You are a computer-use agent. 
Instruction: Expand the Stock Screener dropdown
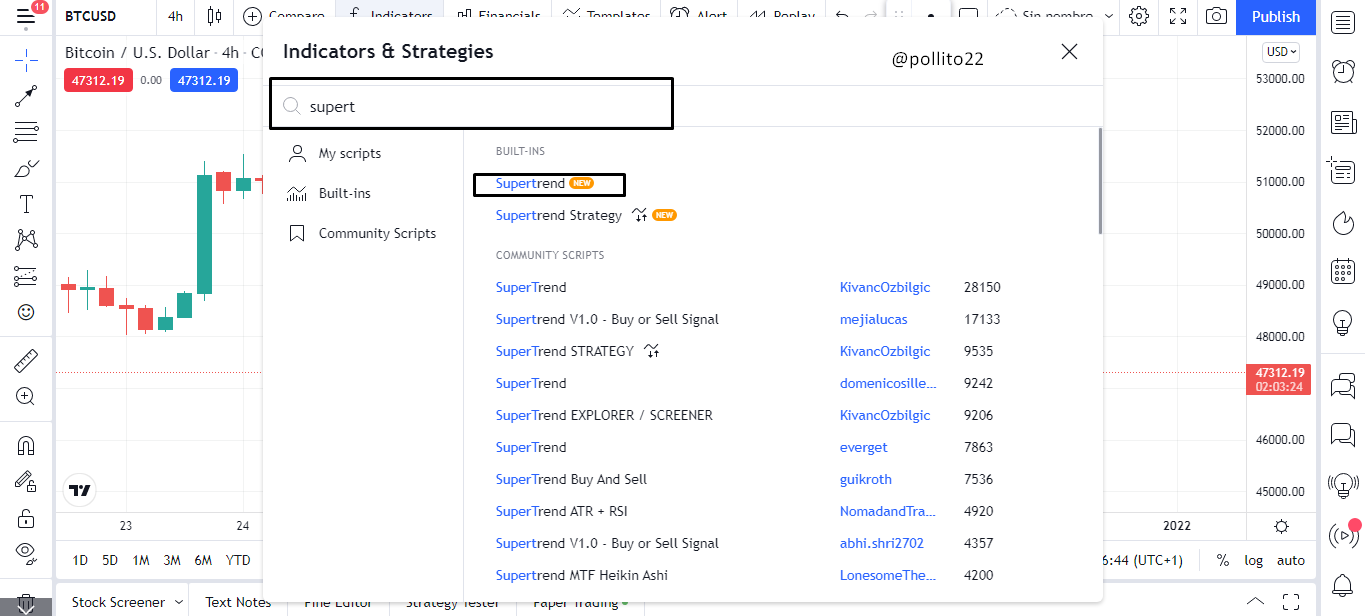click(179, 602)
